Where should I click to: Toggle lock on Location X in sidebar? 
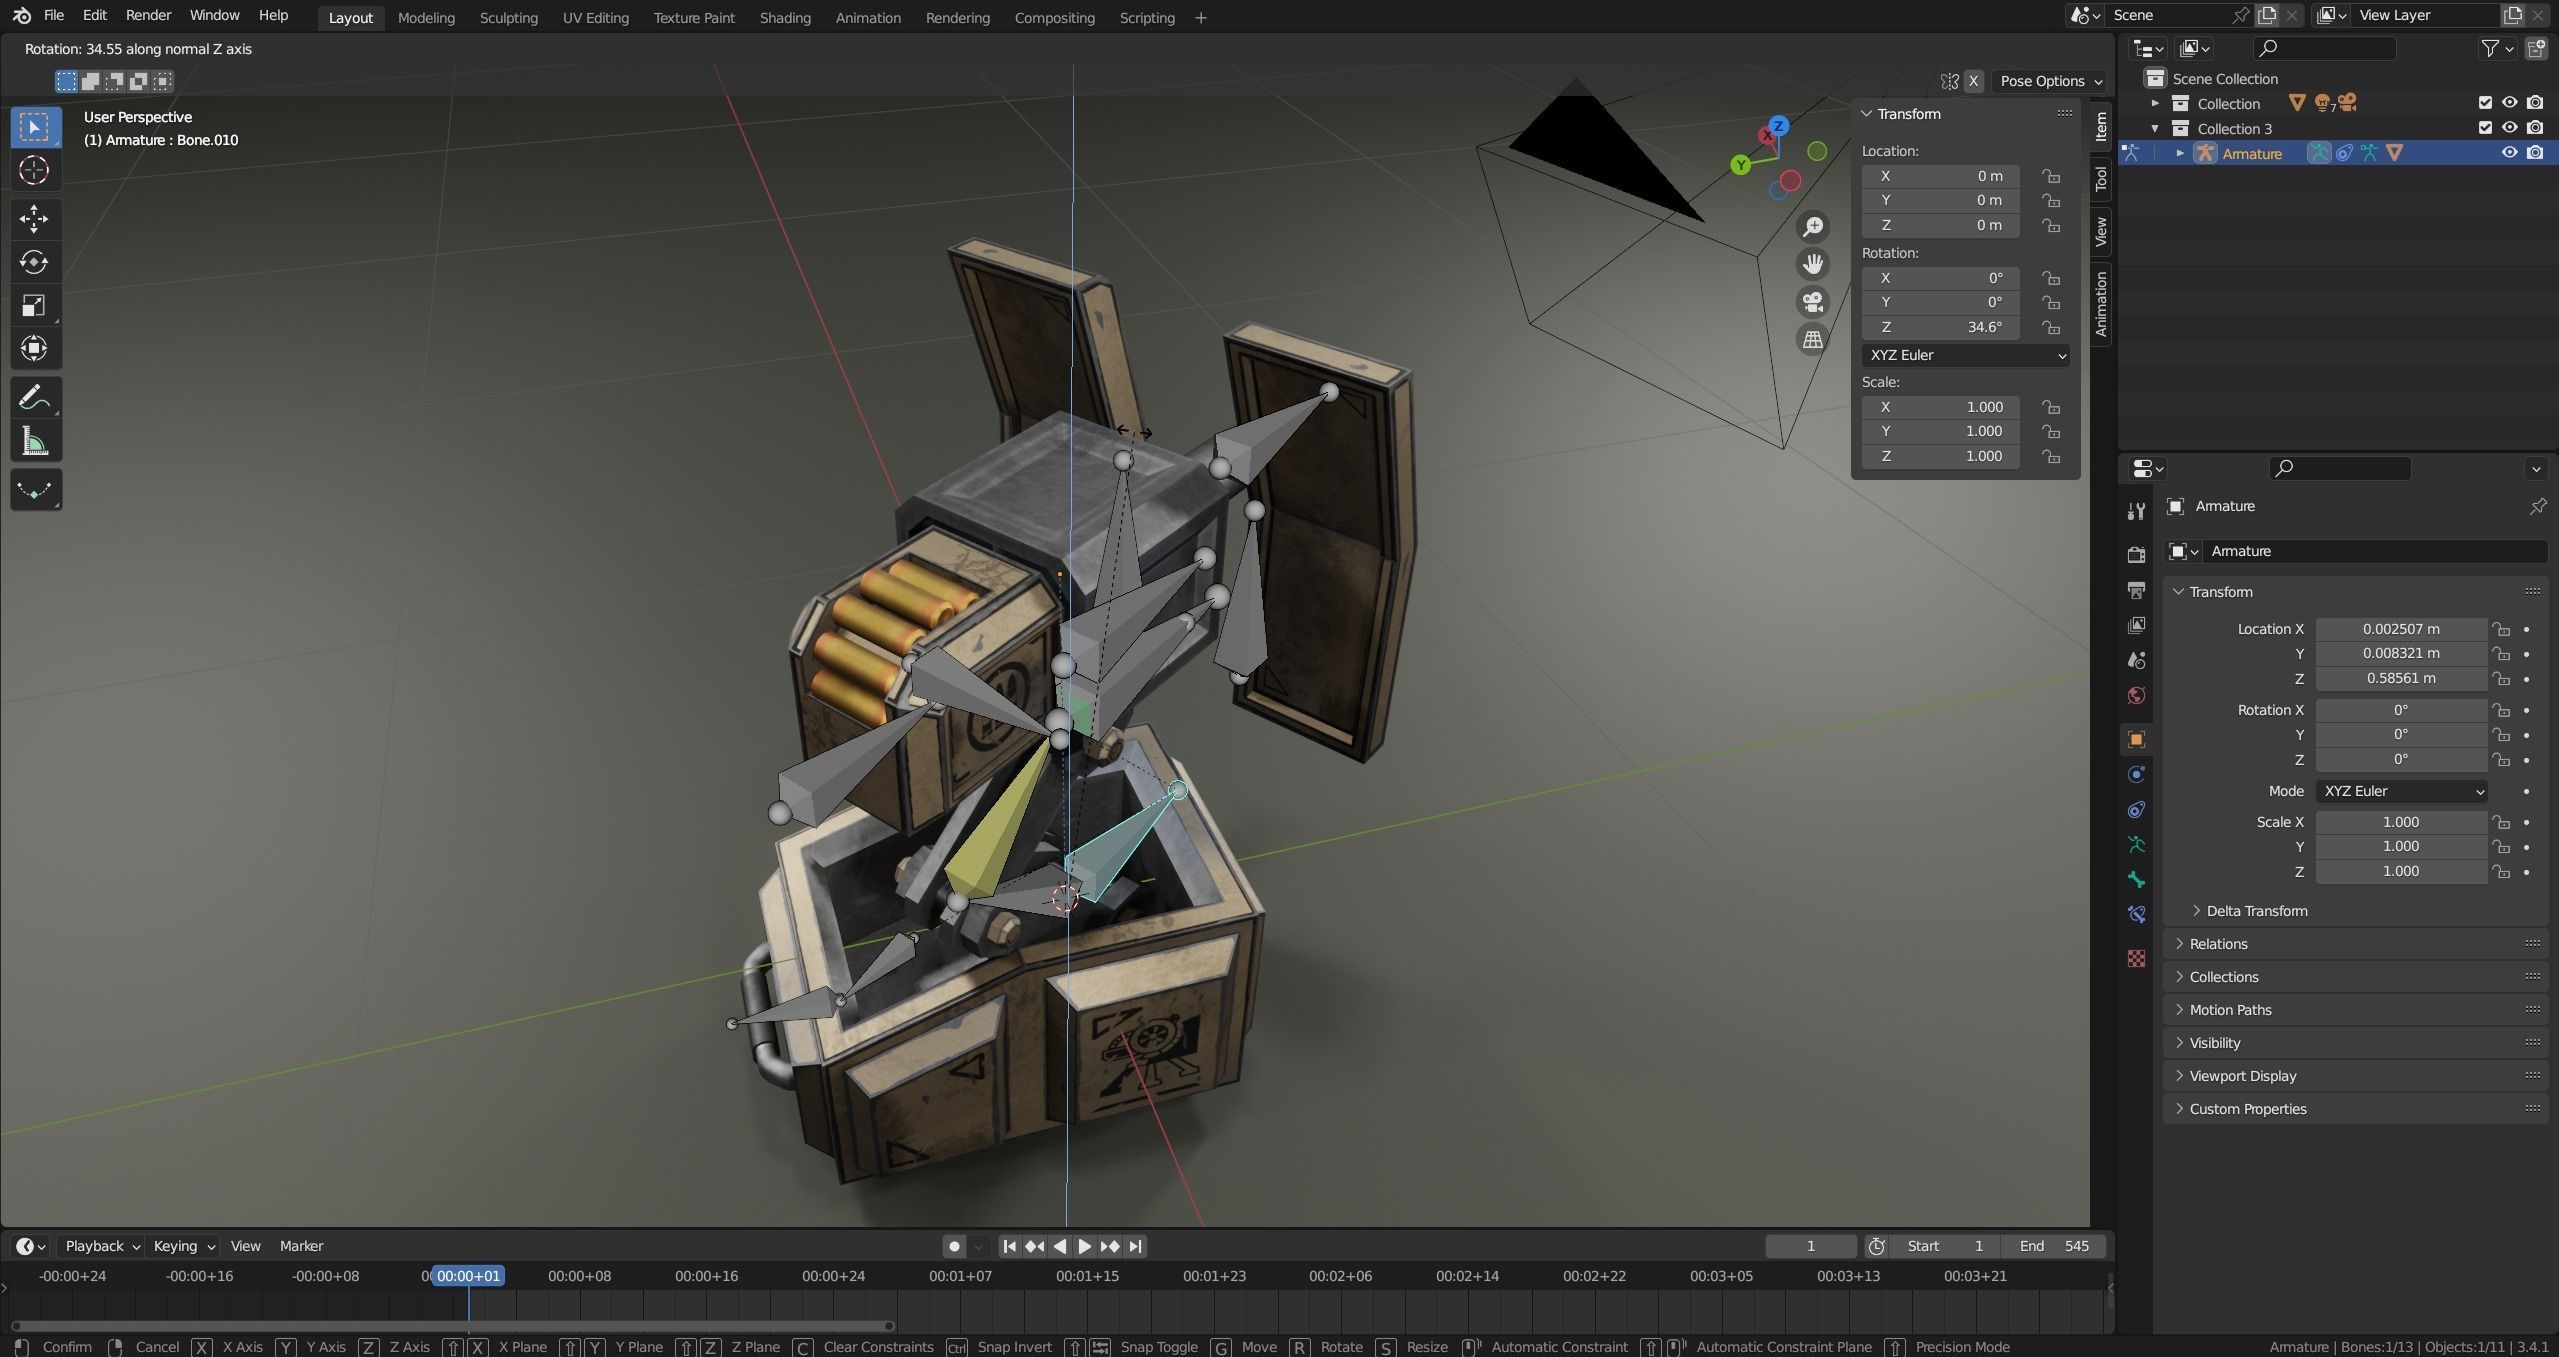tap(2051, 176)
